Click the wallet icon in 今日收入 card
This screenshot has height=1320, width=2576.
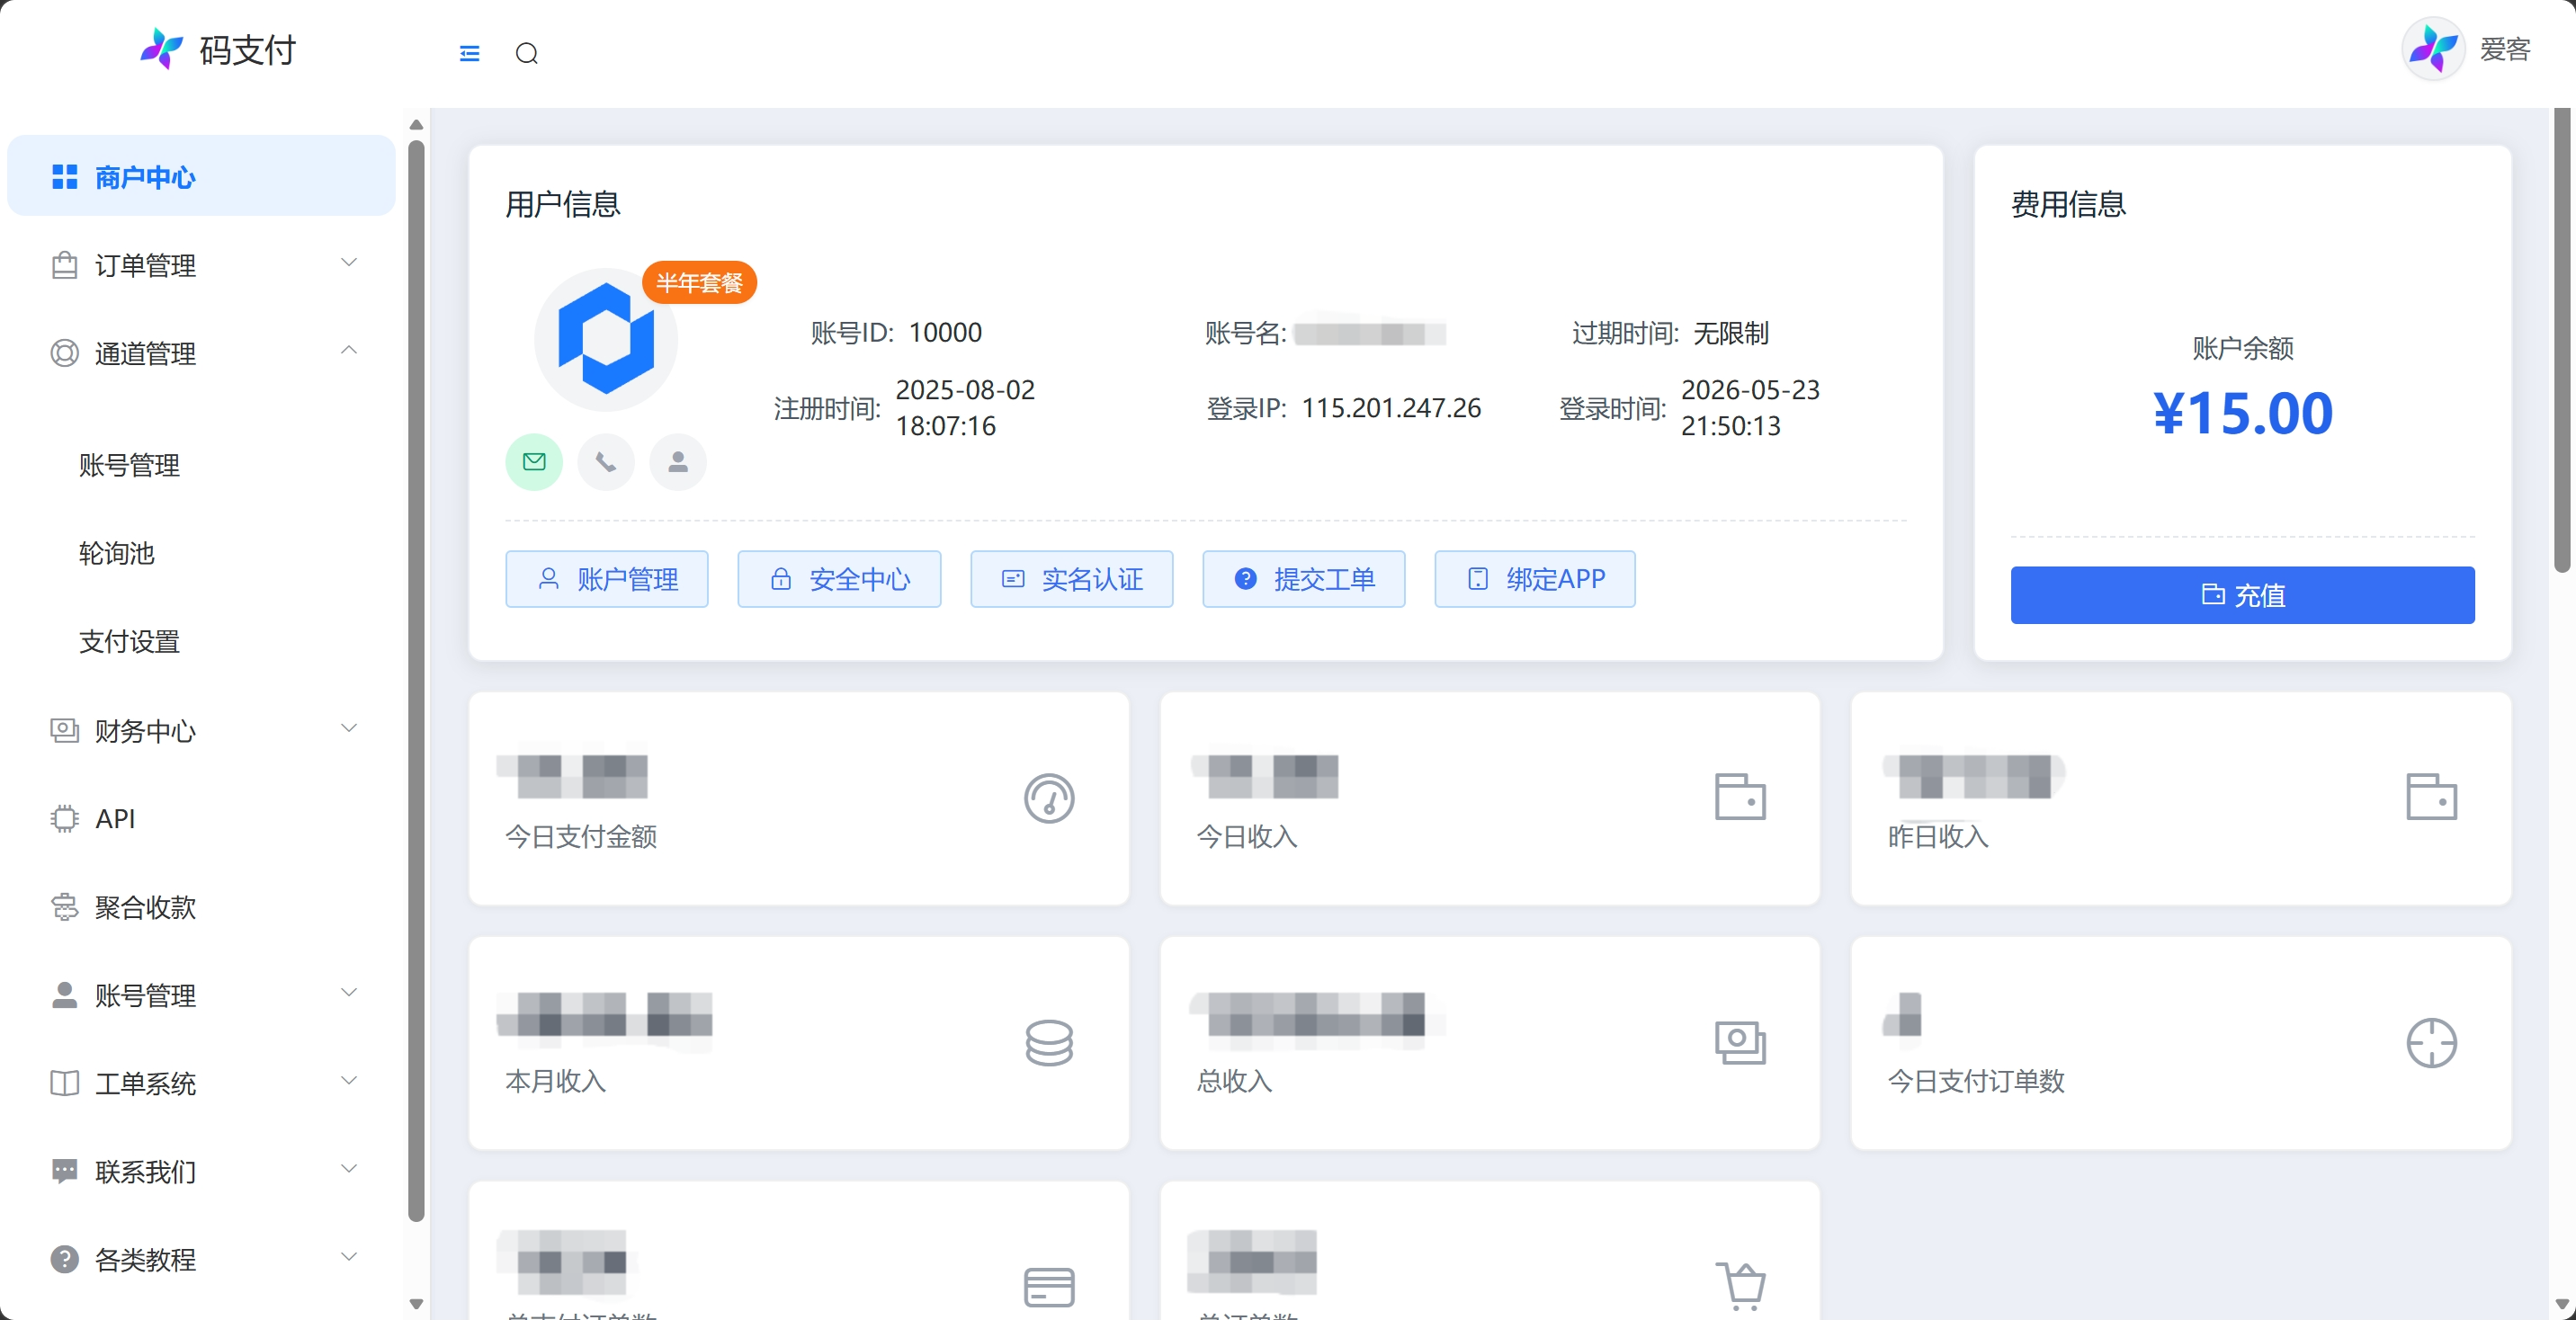[1740, 797]
